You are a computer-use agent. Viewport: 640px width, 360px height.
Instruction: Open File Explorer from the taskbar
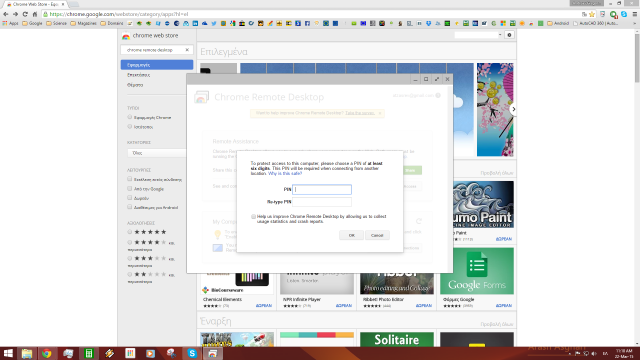(27, 353)
